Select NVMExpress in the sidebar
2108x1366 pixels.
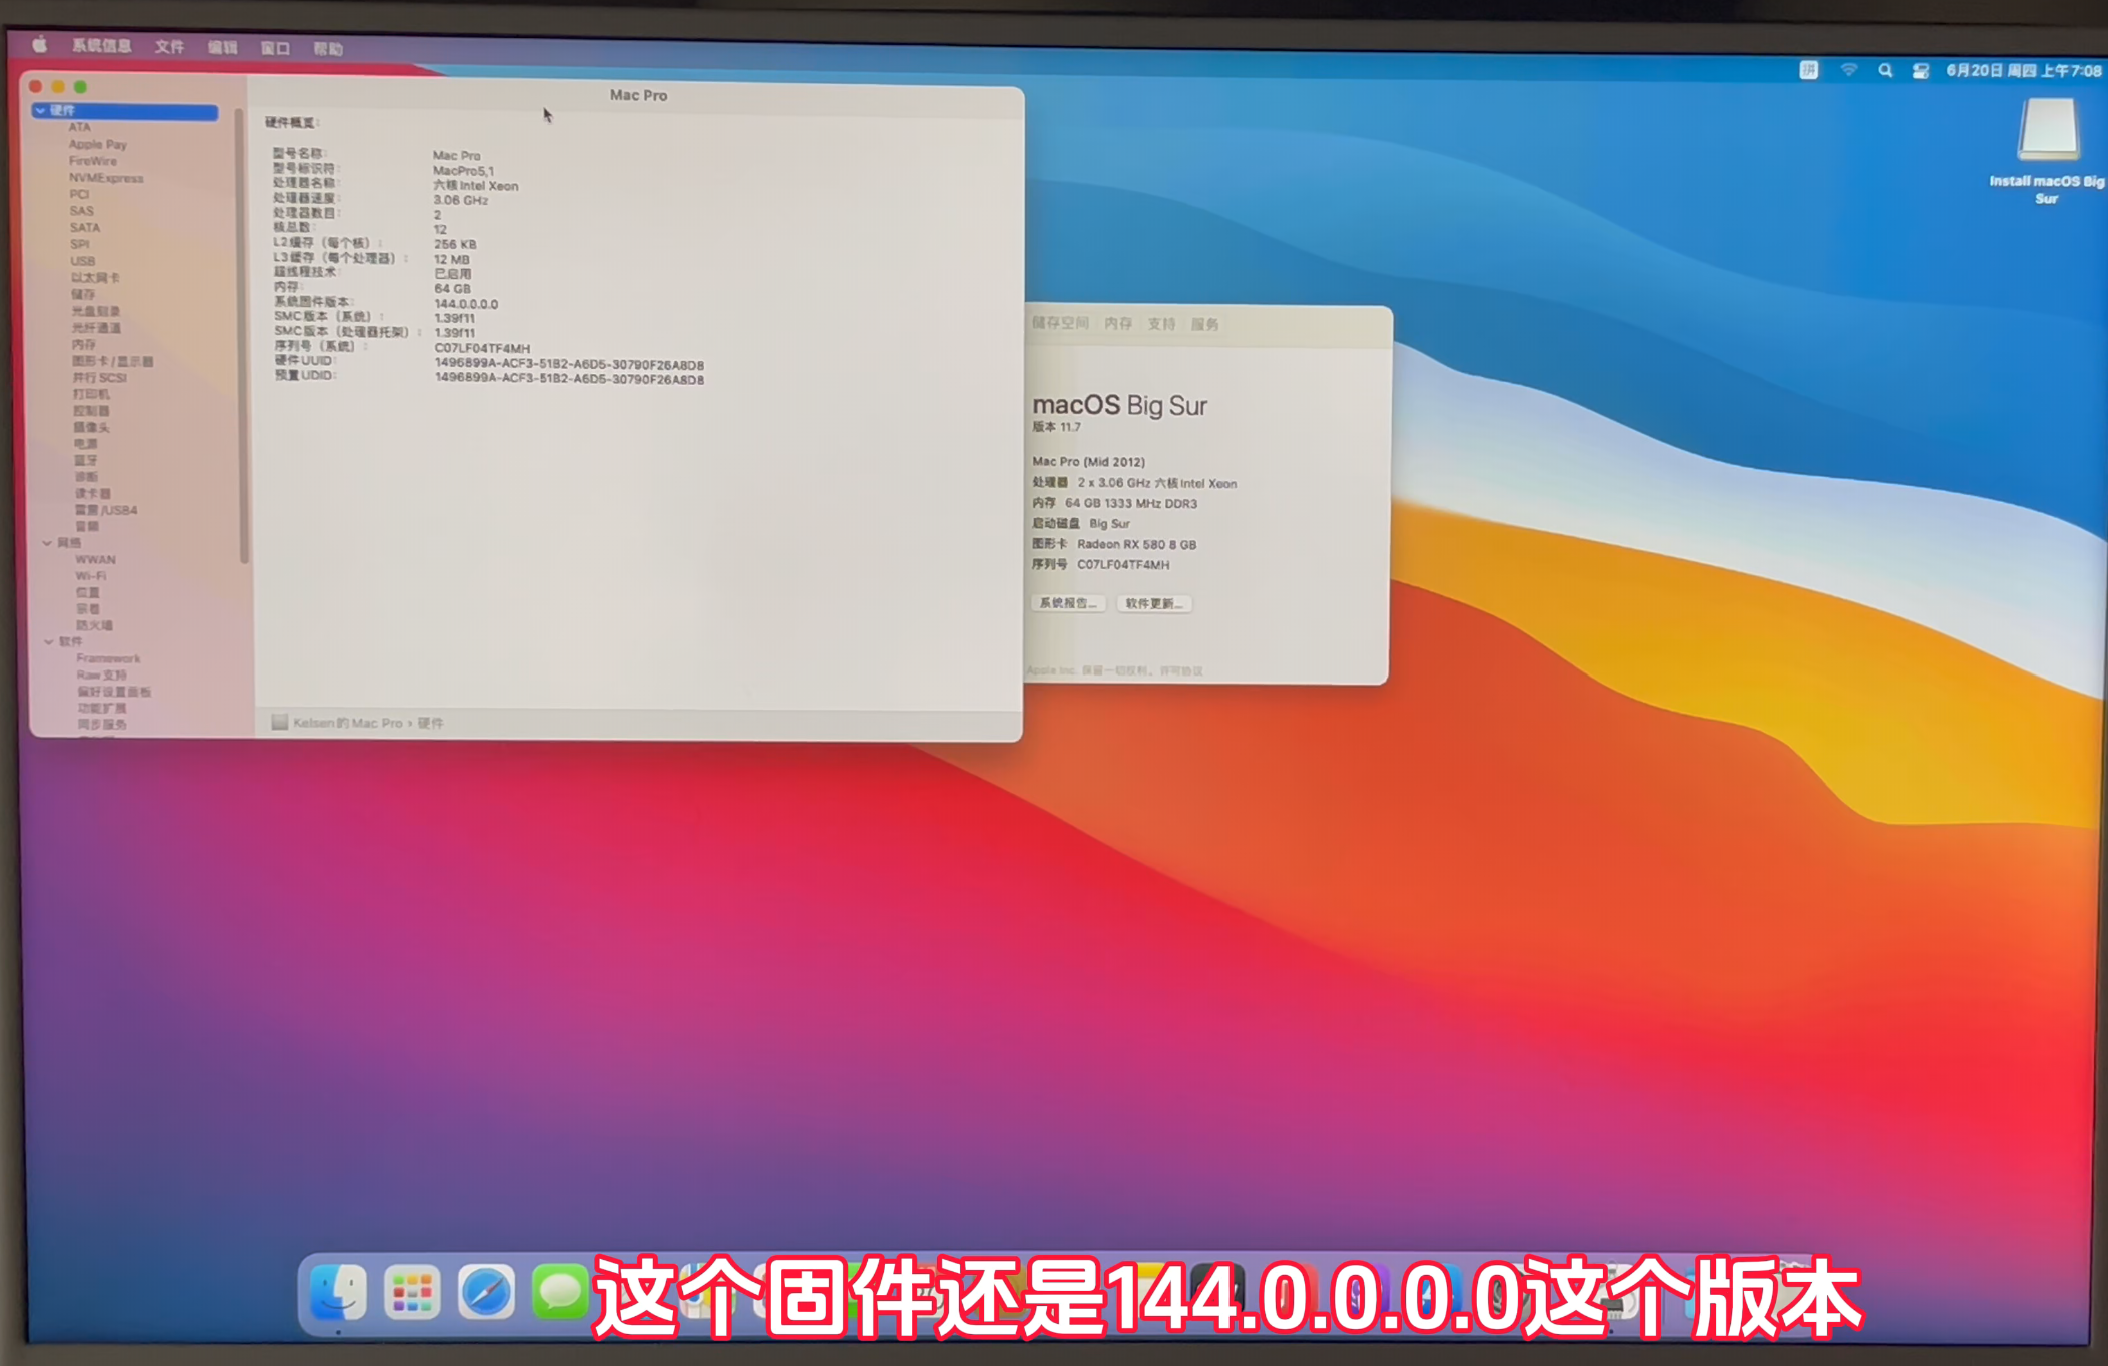[x=106, y=178]
